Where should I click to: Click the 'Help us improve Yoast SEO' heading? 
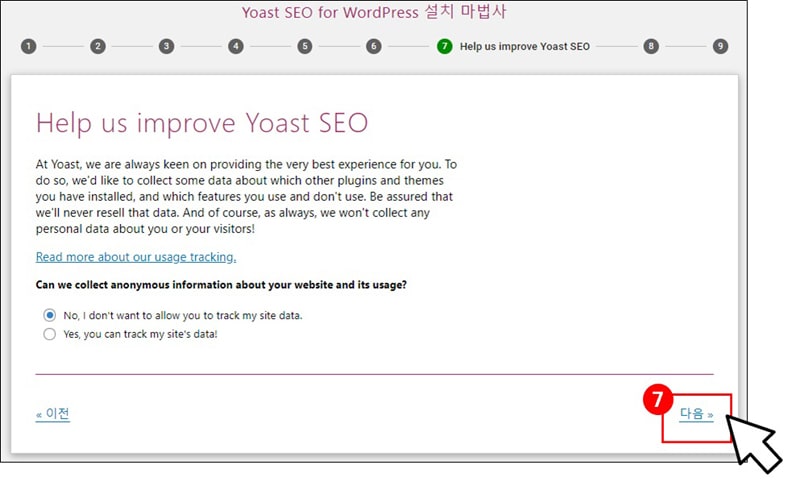tap(202, 123)
